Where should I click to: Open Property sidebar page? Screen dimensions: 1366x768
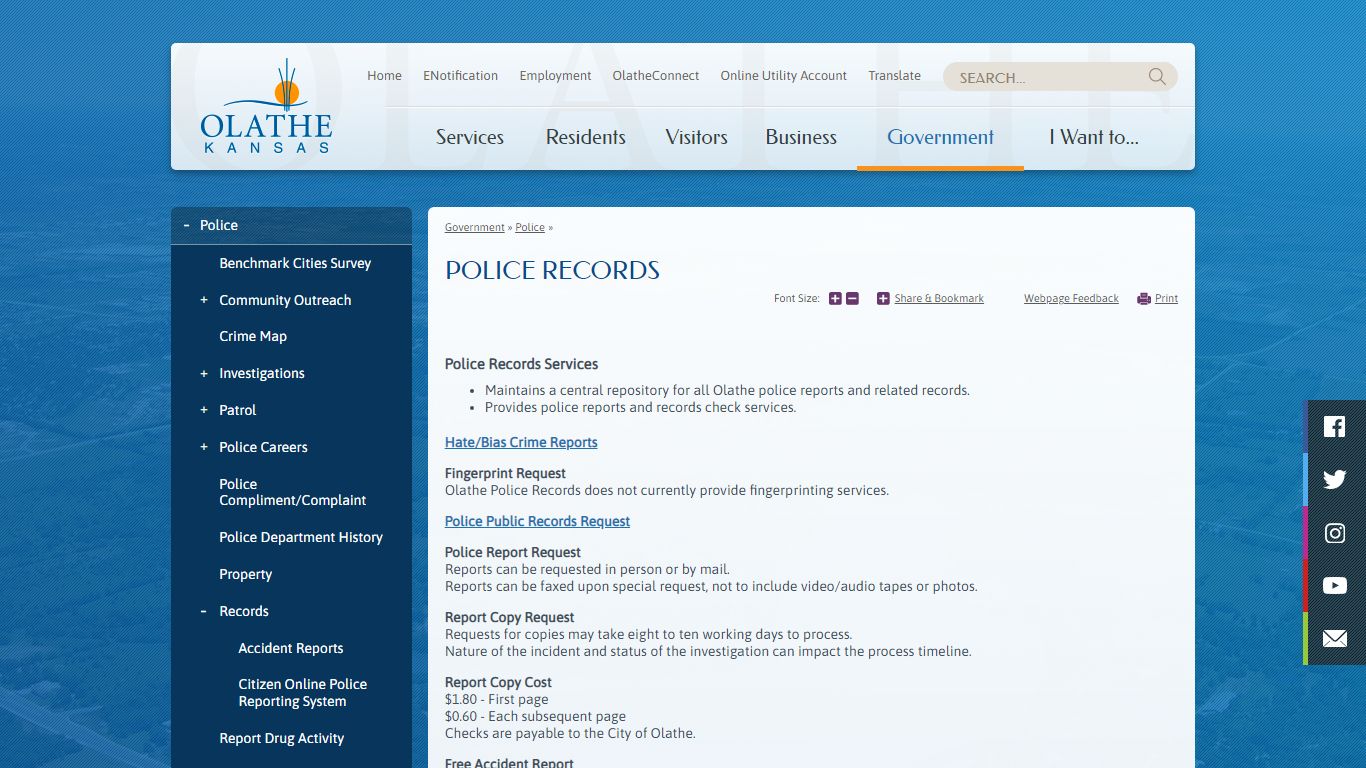pyautogui.click(x=246, y=575)
